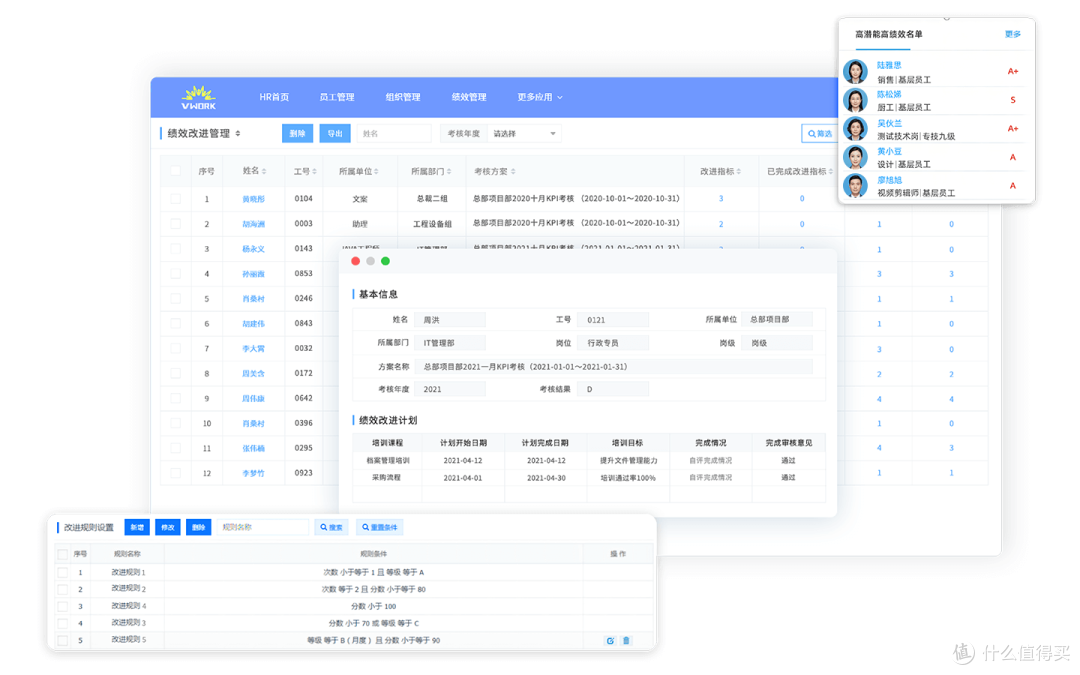Sort by the 已完成改进指标 column arrows
The height and width of the screenshot is (675, 1080).
(831, 172)
